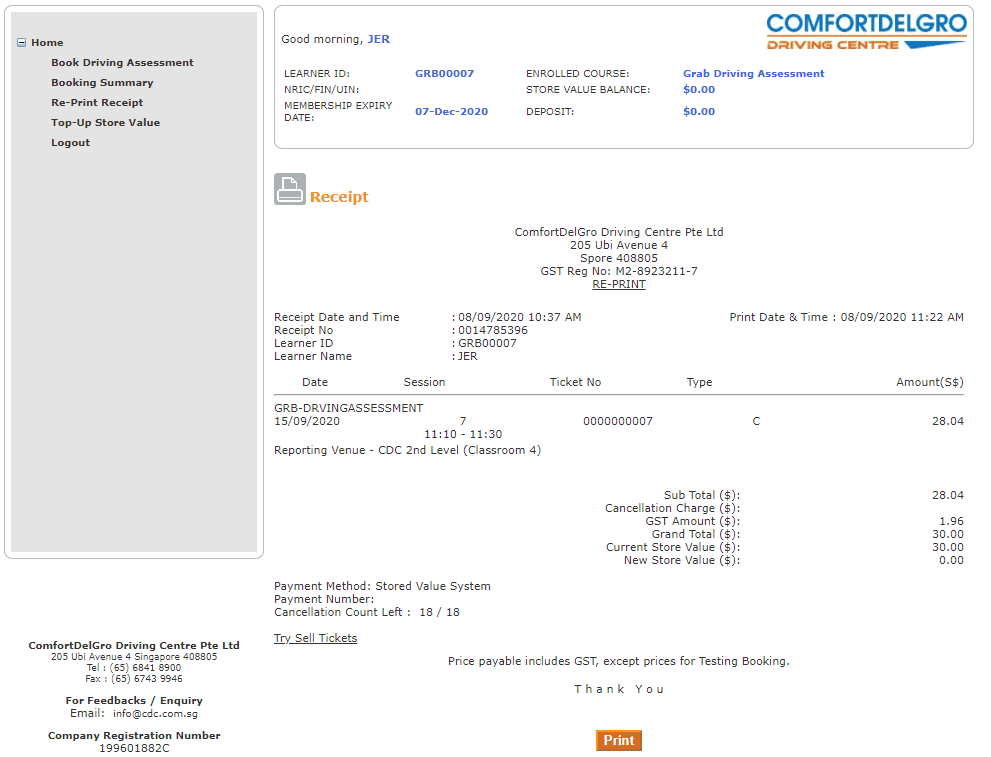Click the RE-PRINT underlined text
This screenshot has height=757, width=991.
[x=619, y=284]
